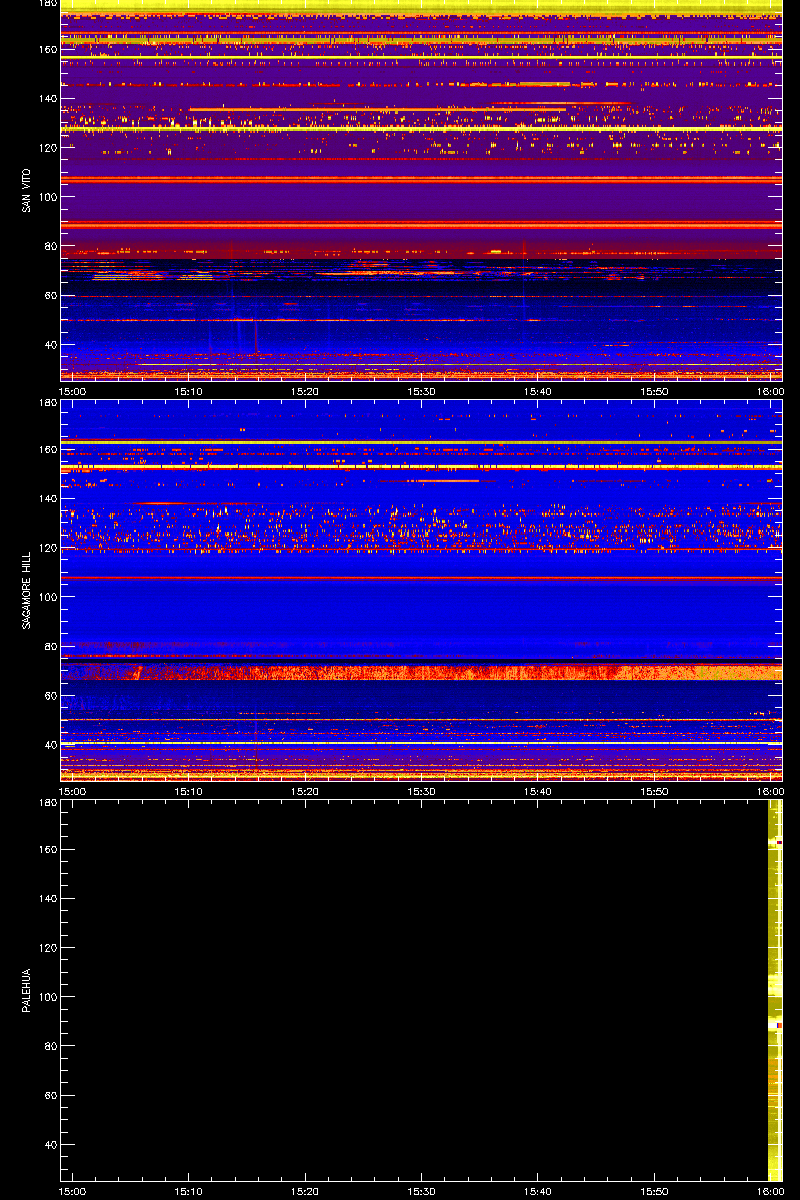Click the SAN VITO station label

(x=27, y=191)
